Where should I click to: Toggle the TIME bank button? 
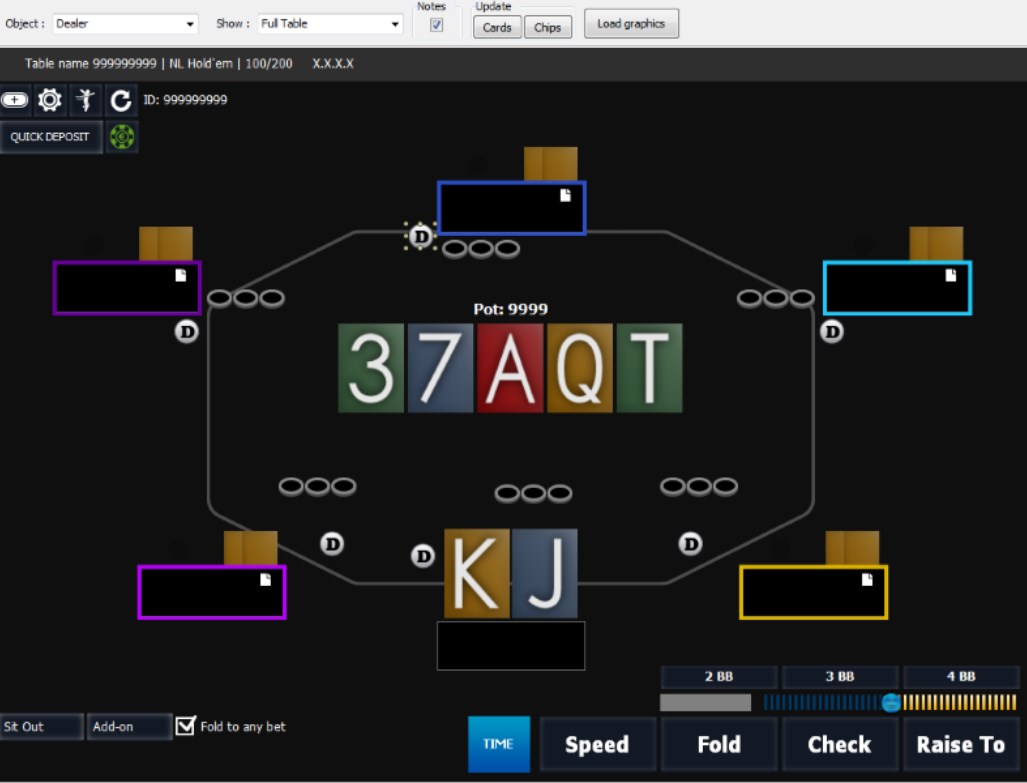498,744
